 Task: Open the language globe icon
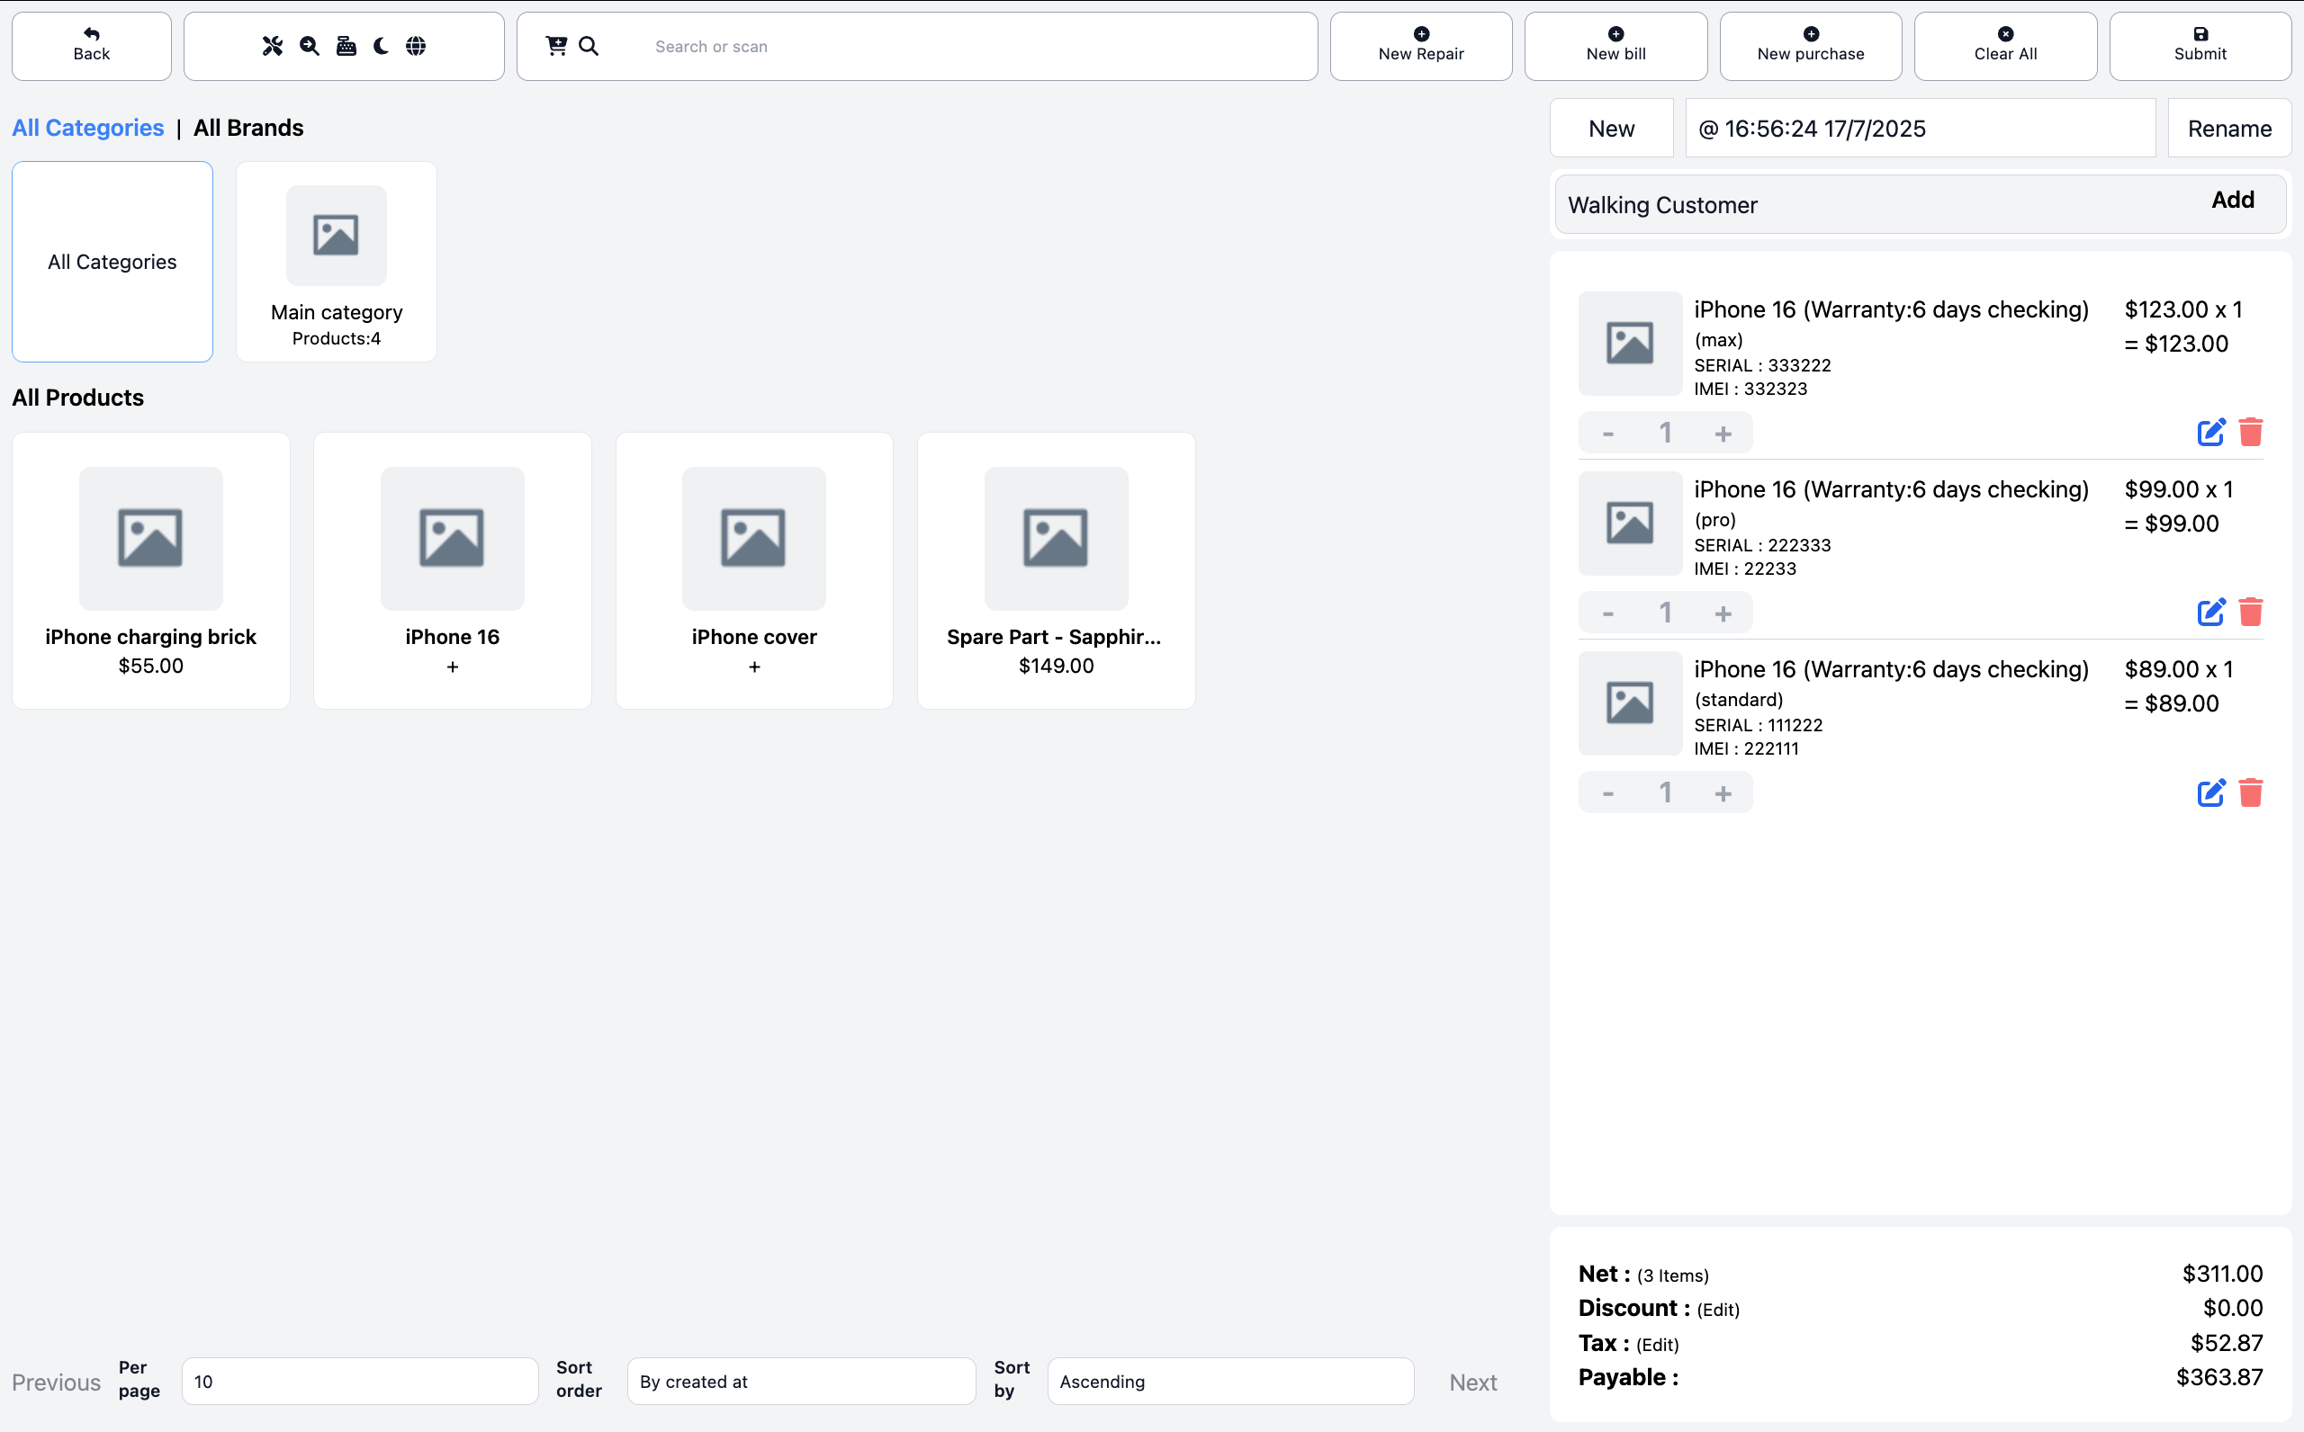pyautogui.click(x=416, y=46)
